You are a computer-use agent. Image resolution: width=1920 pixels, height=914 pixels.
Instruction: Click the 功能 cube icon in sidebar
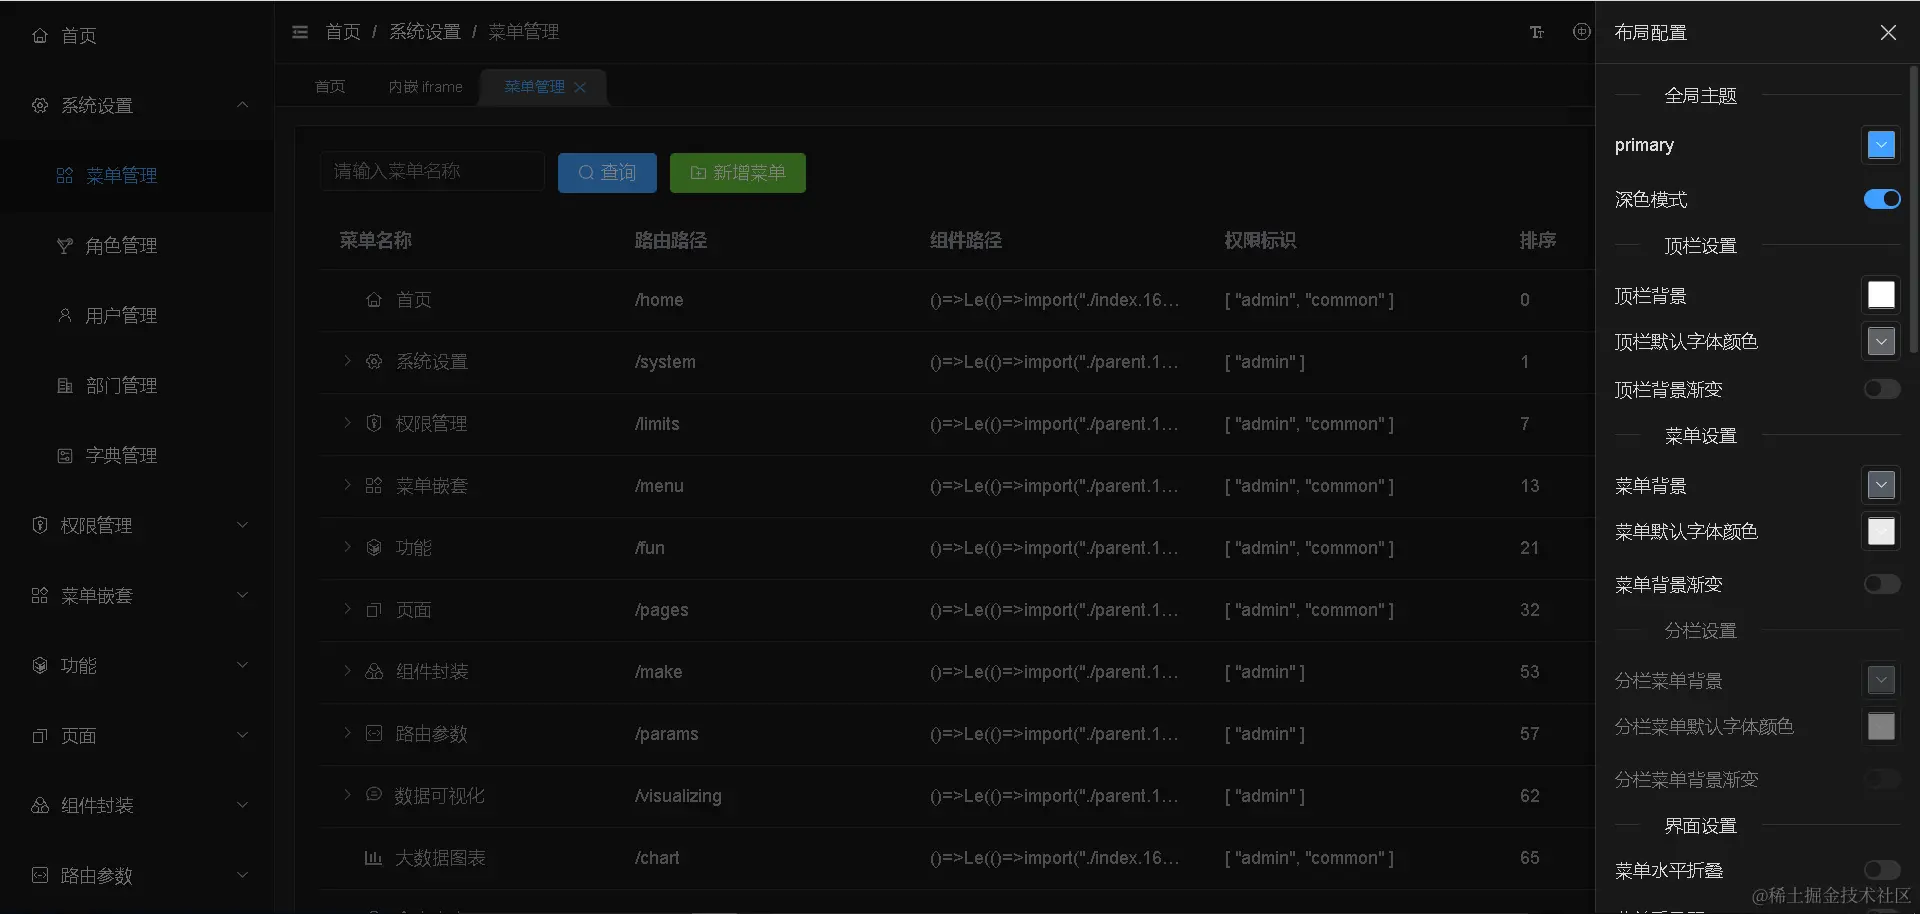point(40,666)
